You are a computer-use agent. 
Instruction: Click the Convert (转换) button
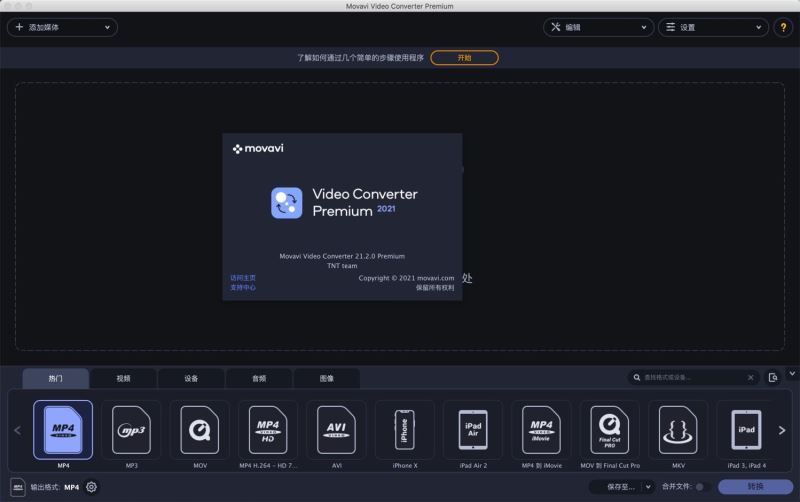756,487
